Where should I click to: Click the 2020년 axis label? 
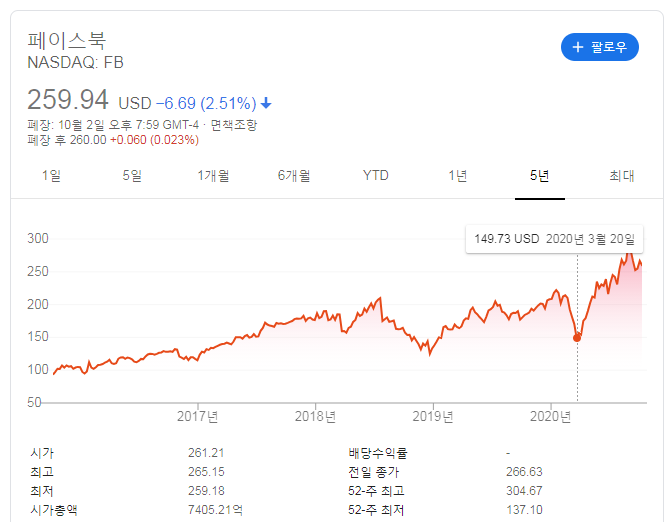coord(550,416)
